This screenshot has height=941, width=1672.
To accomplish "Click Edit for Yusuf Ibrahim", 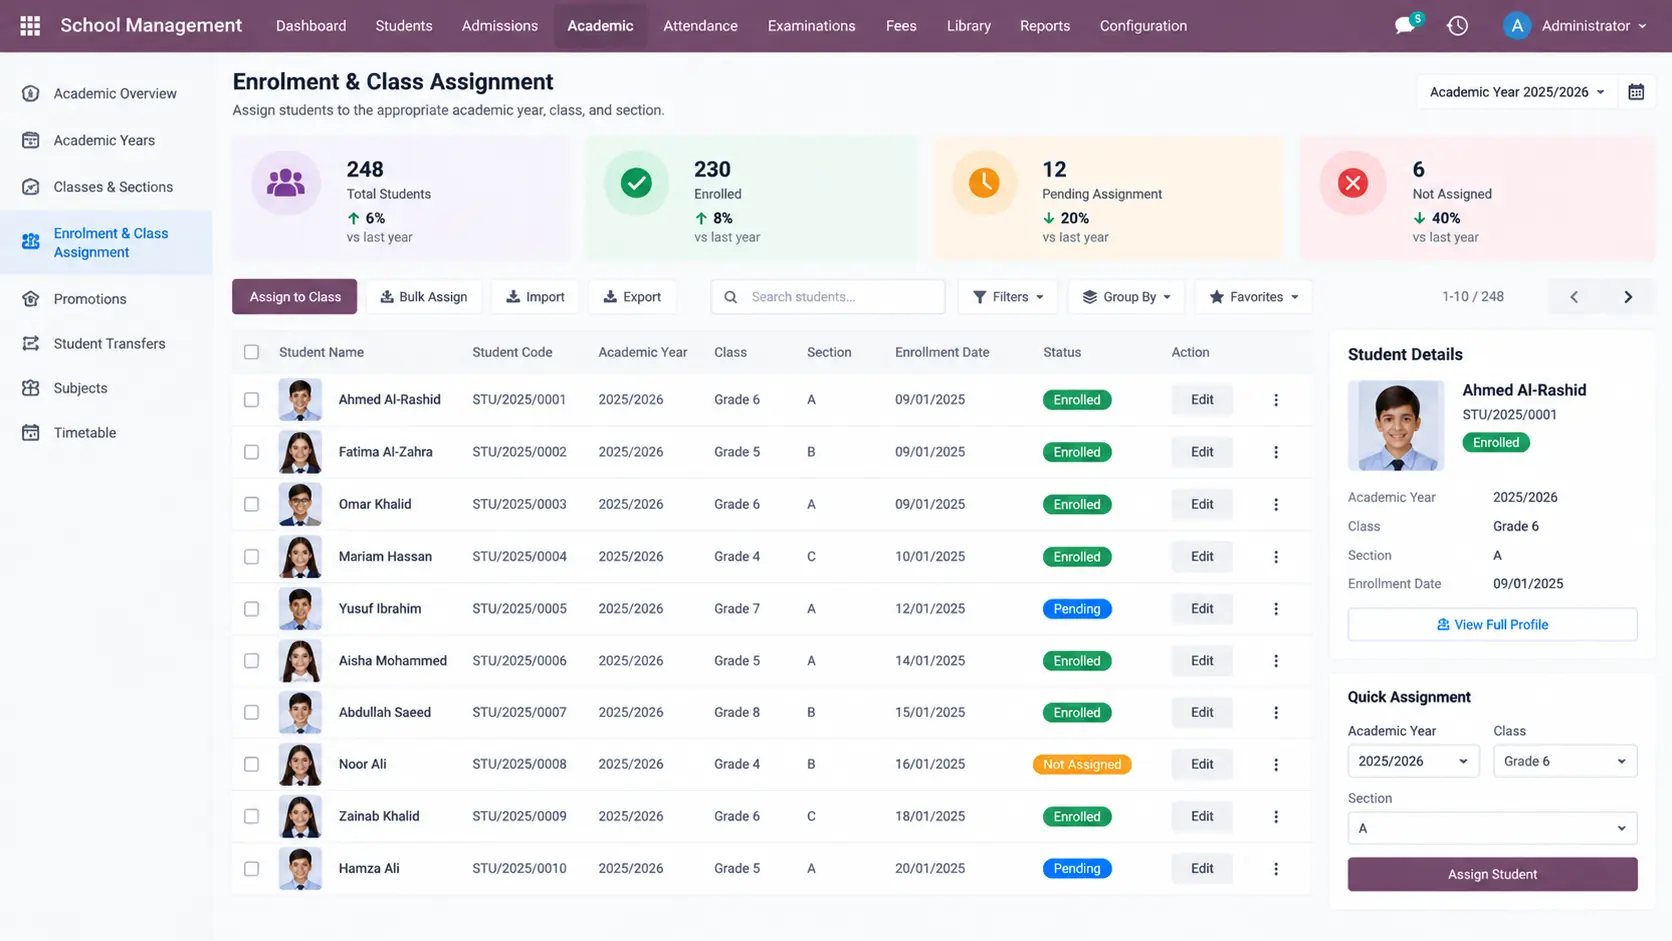I will [1202, 609].
